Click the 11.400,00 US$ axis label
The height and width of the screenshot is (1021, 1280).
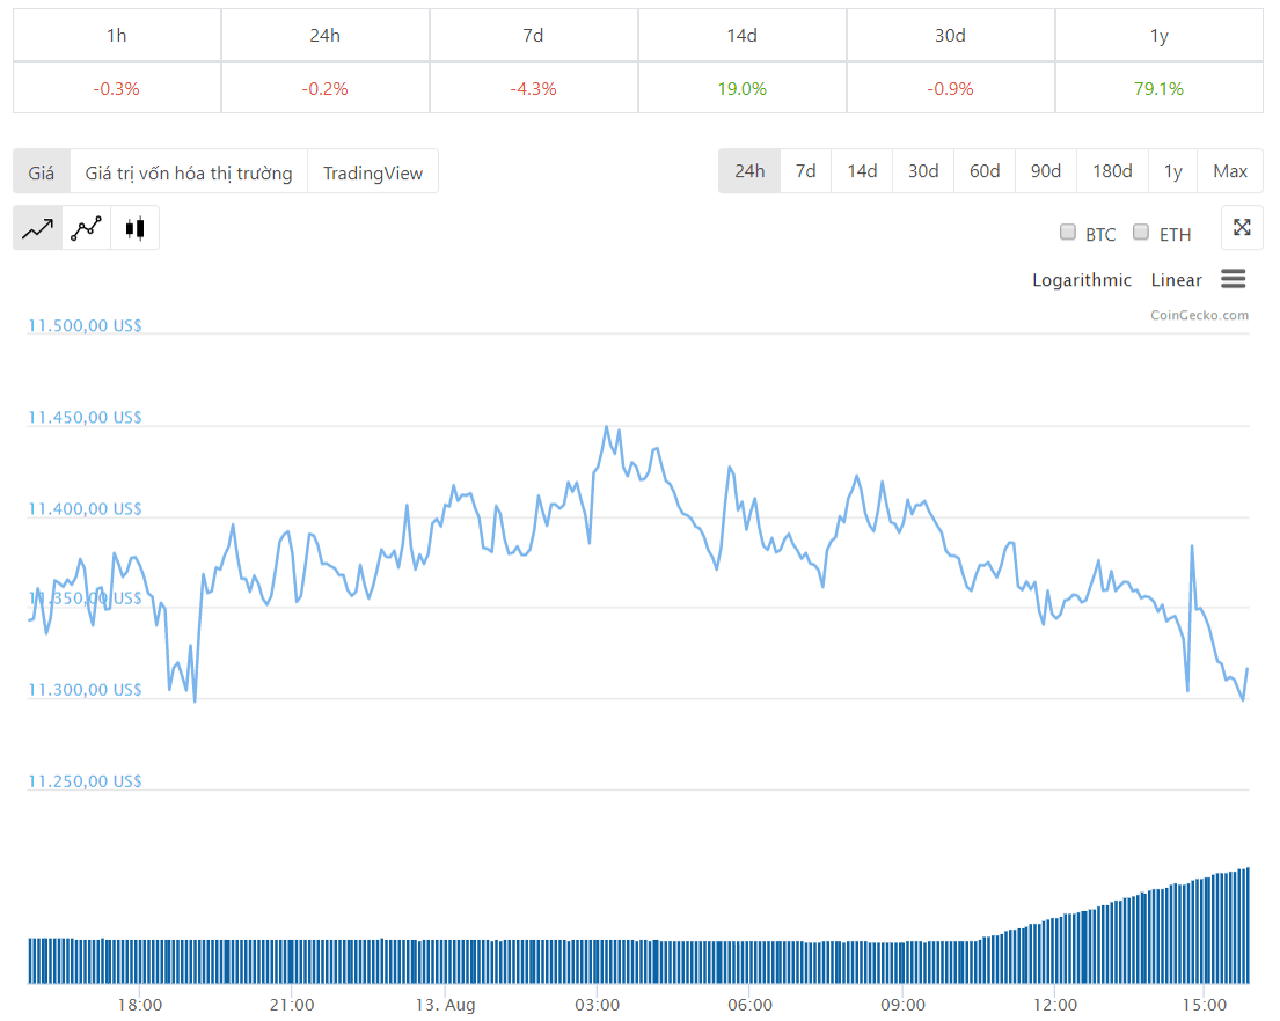[x=85, y=509]
